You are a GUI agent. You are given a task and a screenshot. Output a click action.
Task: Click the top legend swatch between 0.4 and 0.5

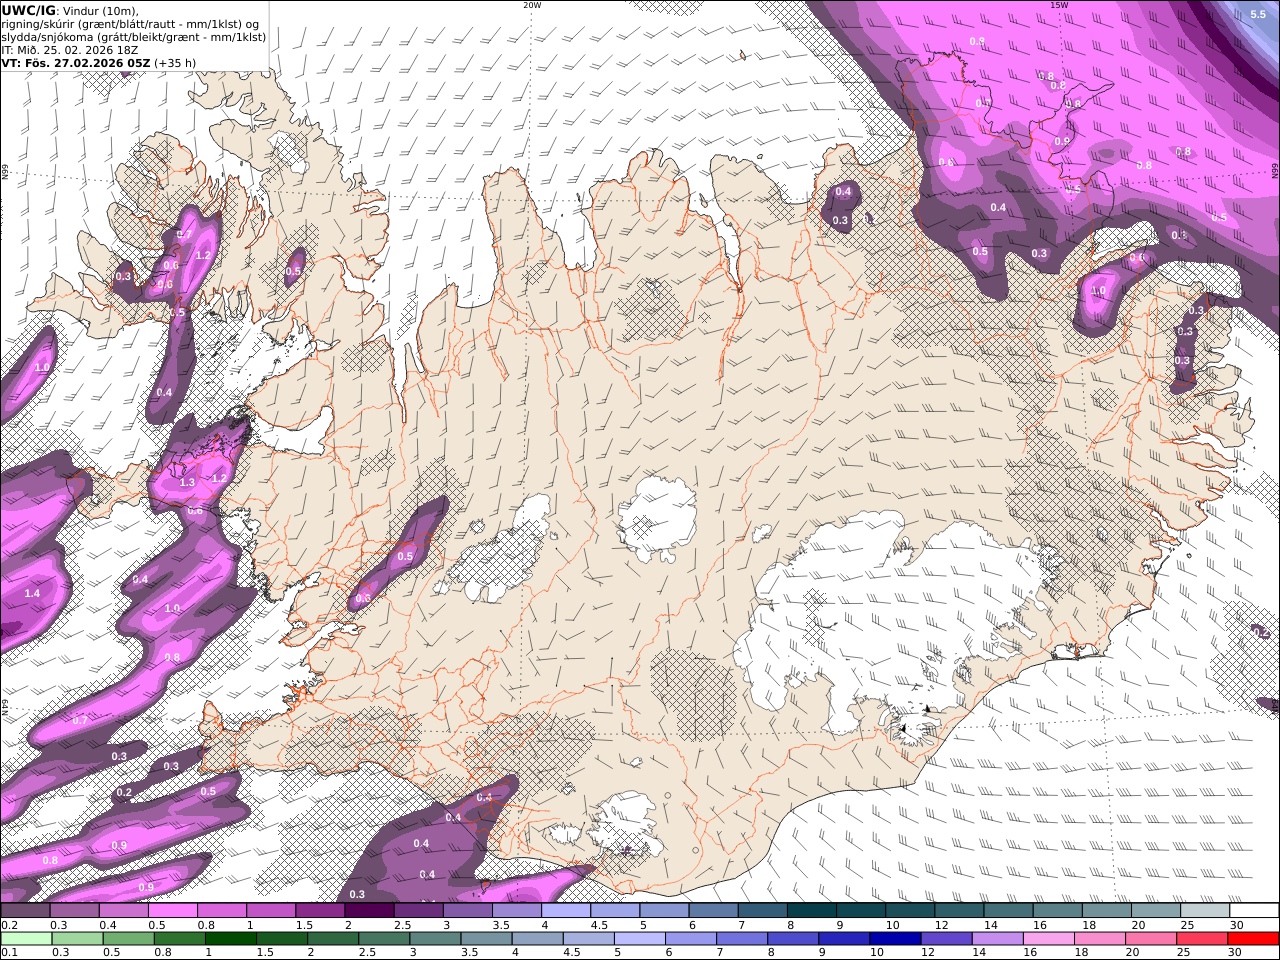(124, 911)
